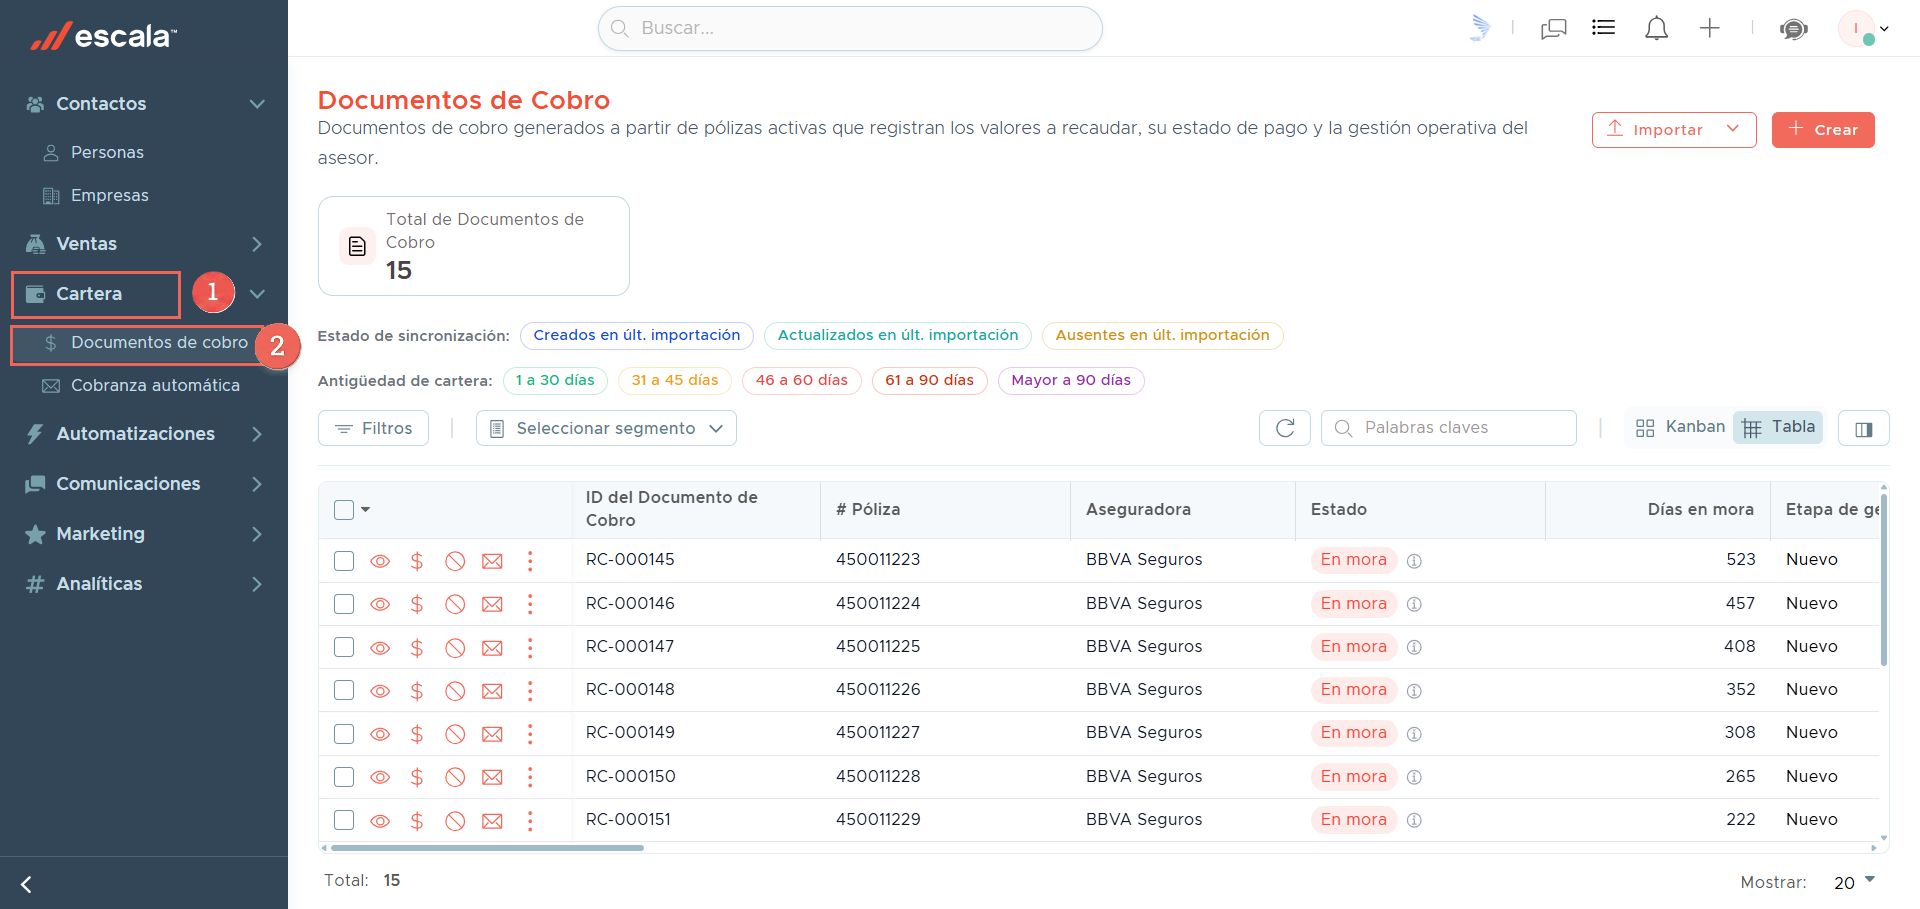Go to Cobranza automática

[155, 385]
